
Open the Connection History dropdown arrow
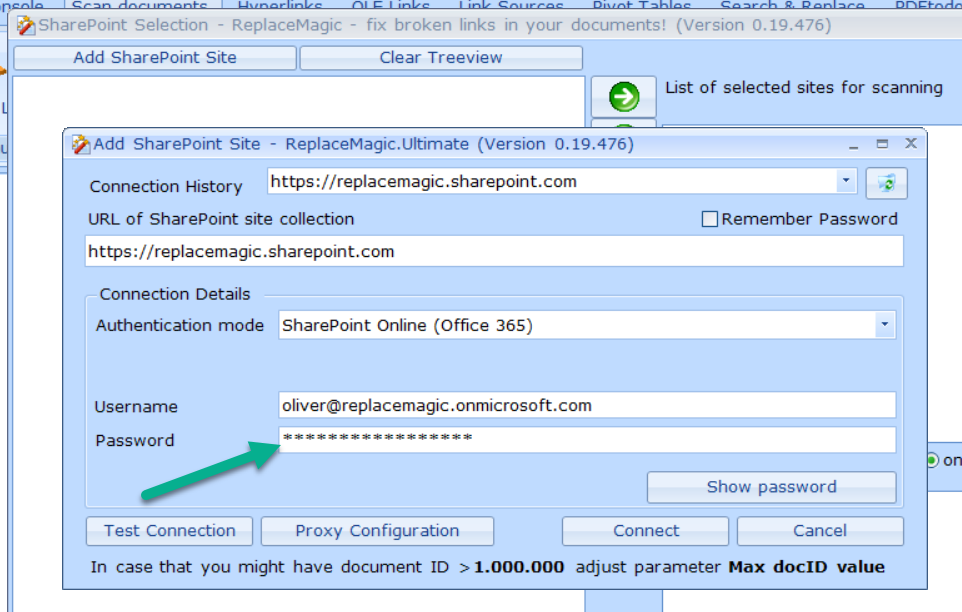tap(846, 181)
